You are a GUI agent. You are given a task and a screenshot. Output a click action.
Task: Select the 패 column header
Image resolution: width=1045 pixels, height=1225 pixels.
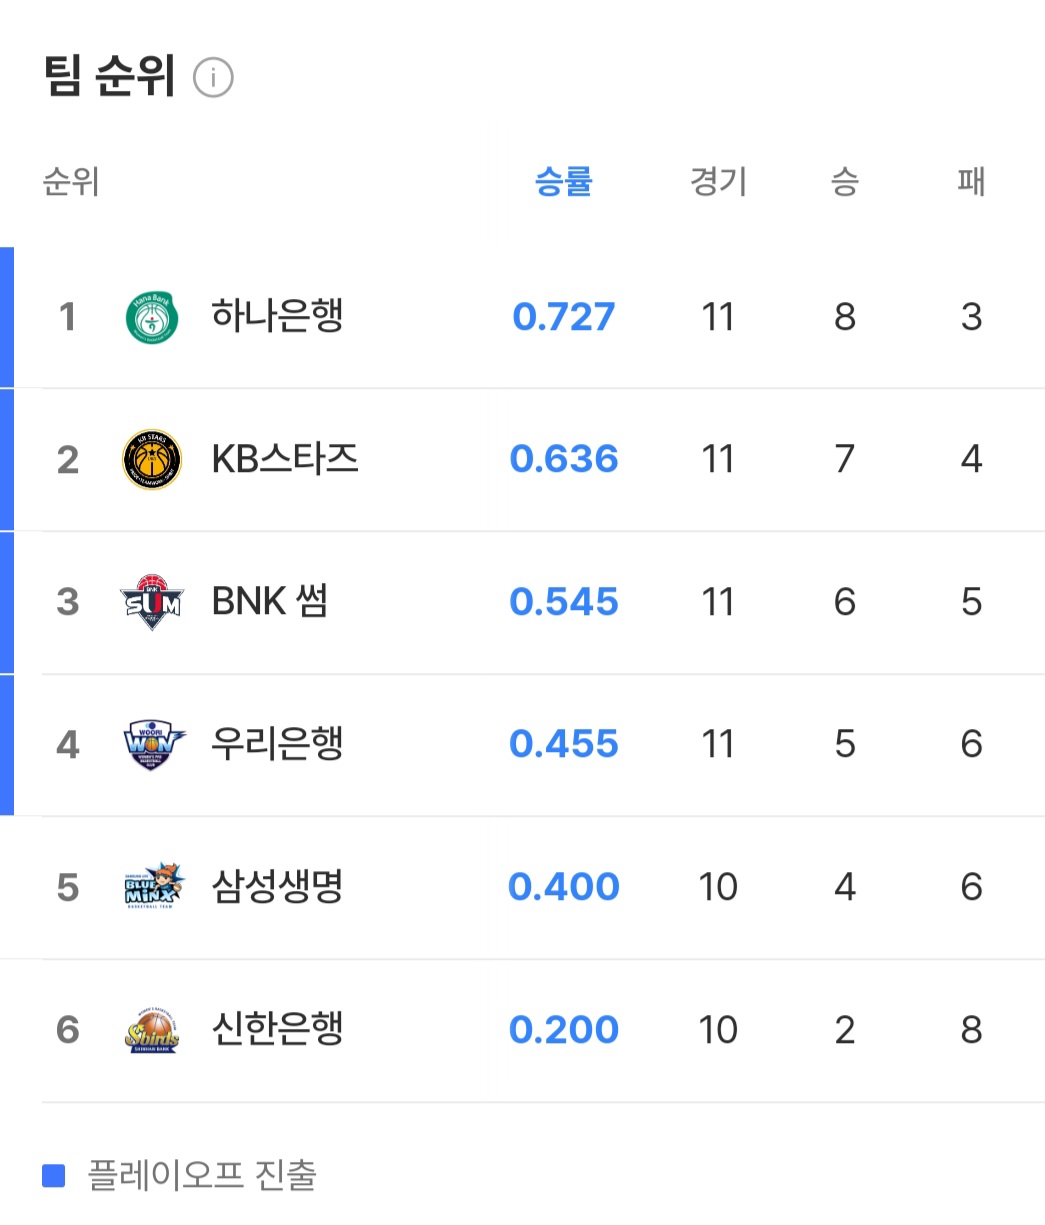click(x=971, y=182)
